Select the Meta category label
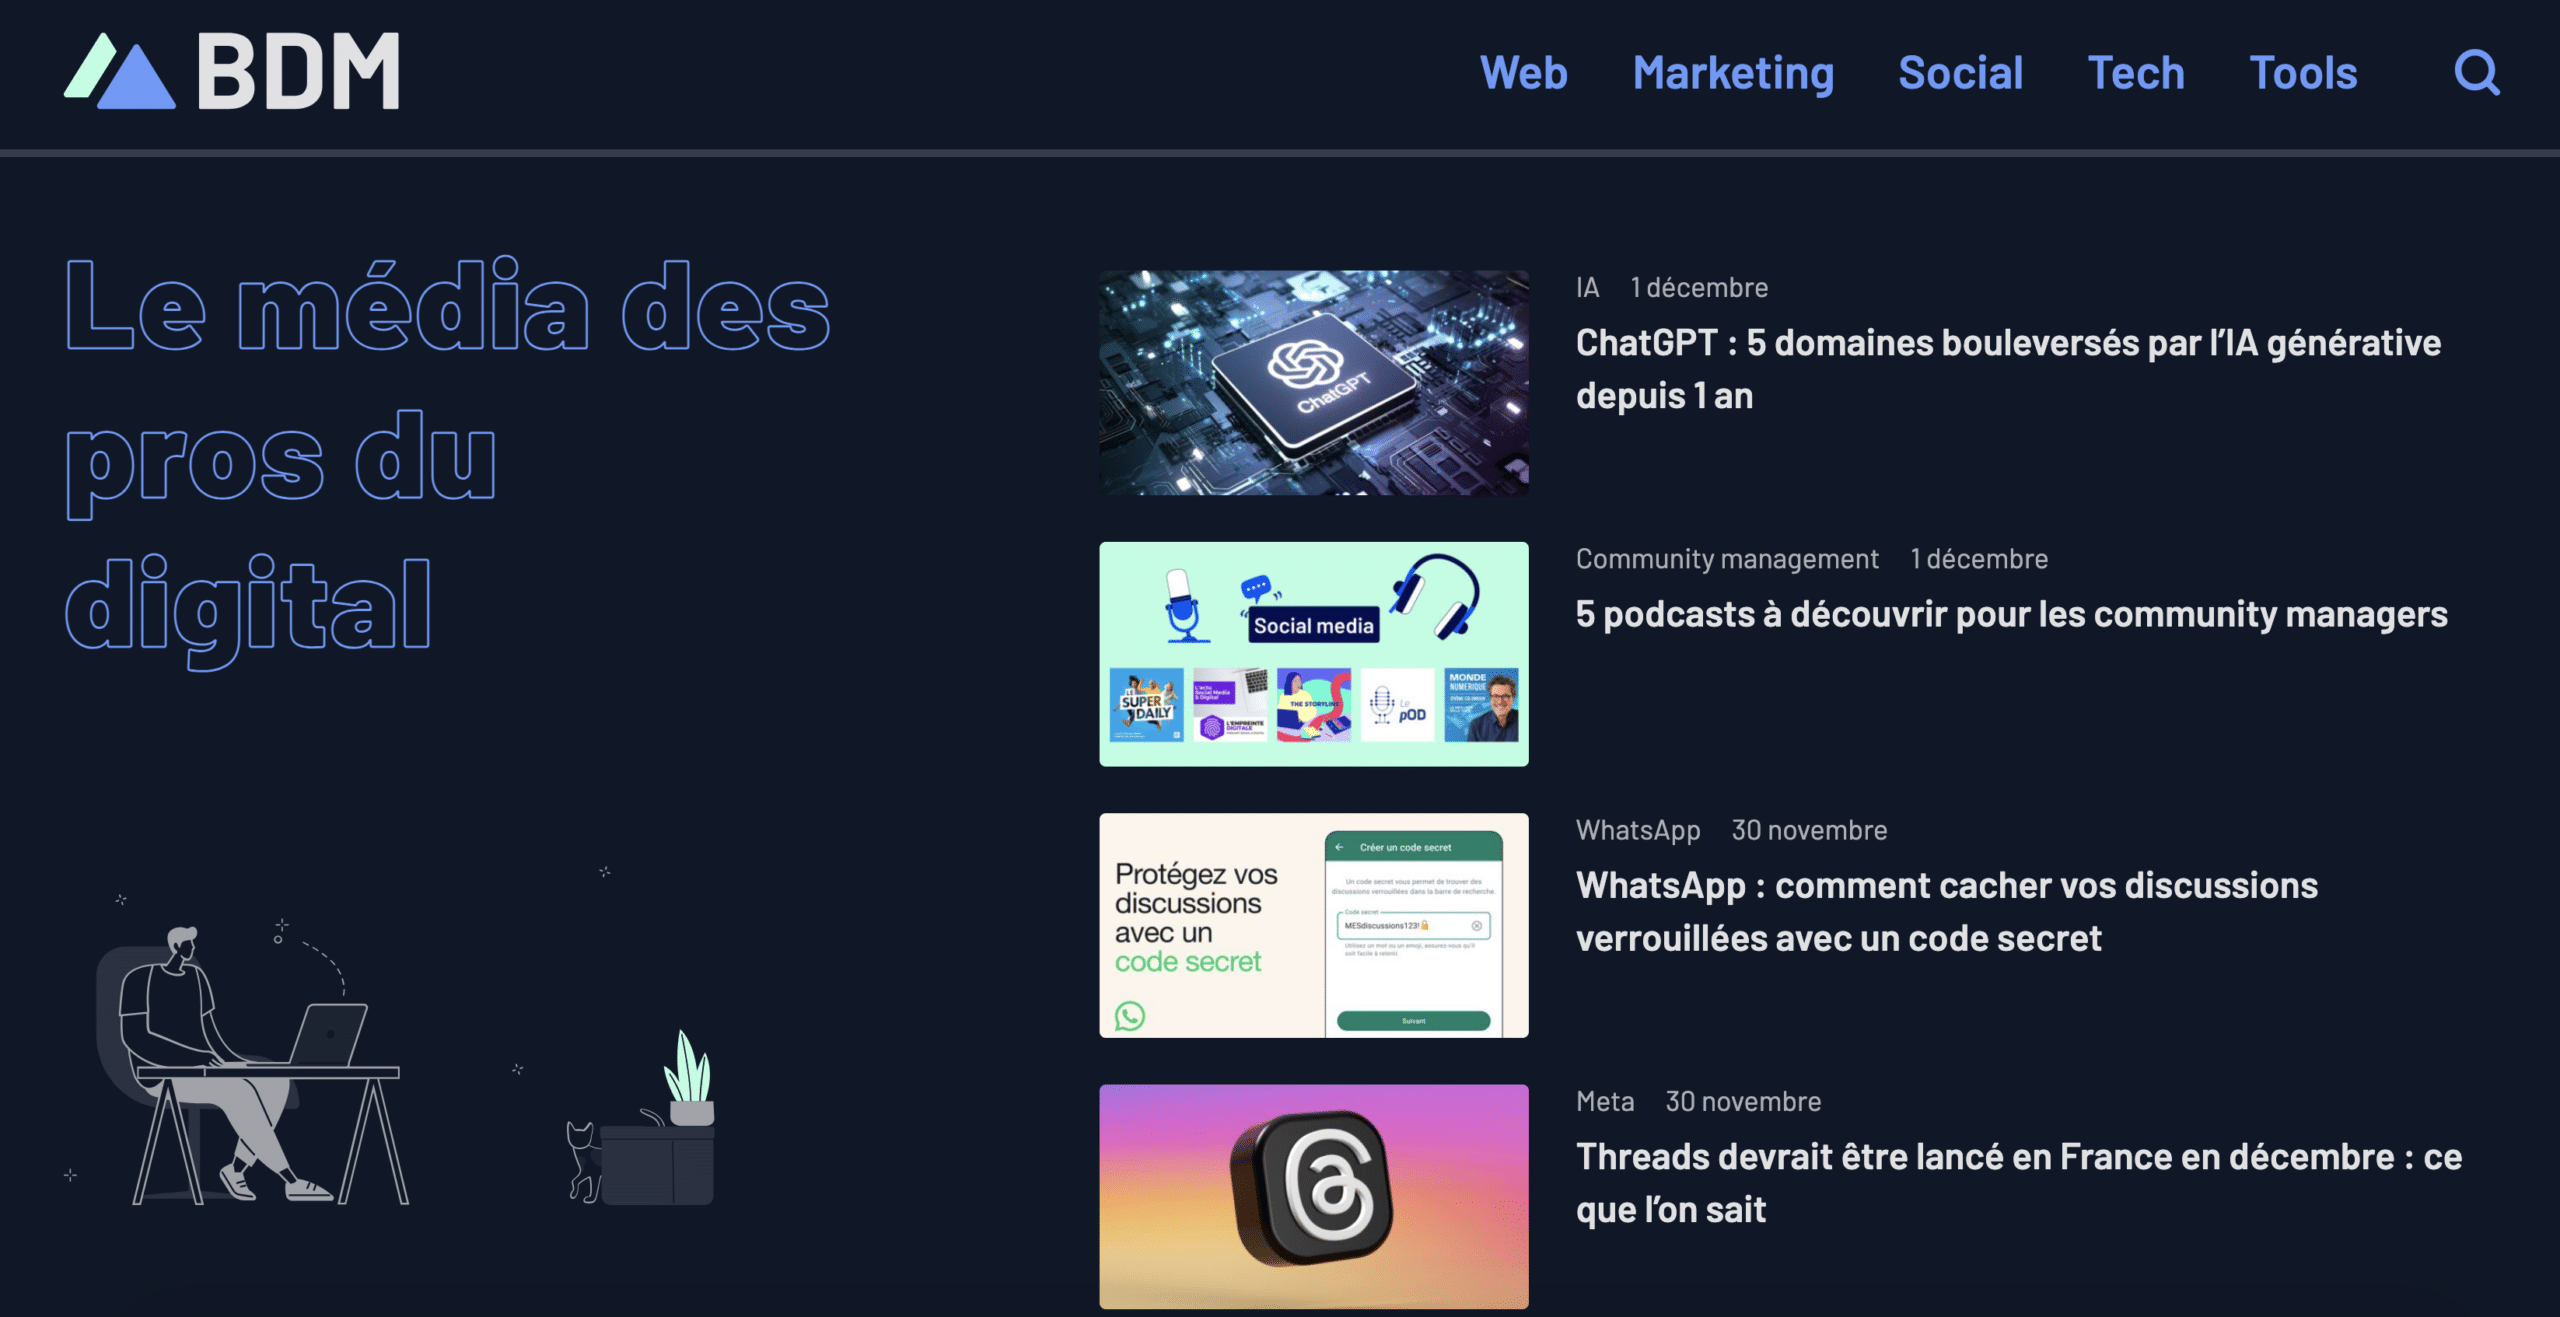 1604,1101
